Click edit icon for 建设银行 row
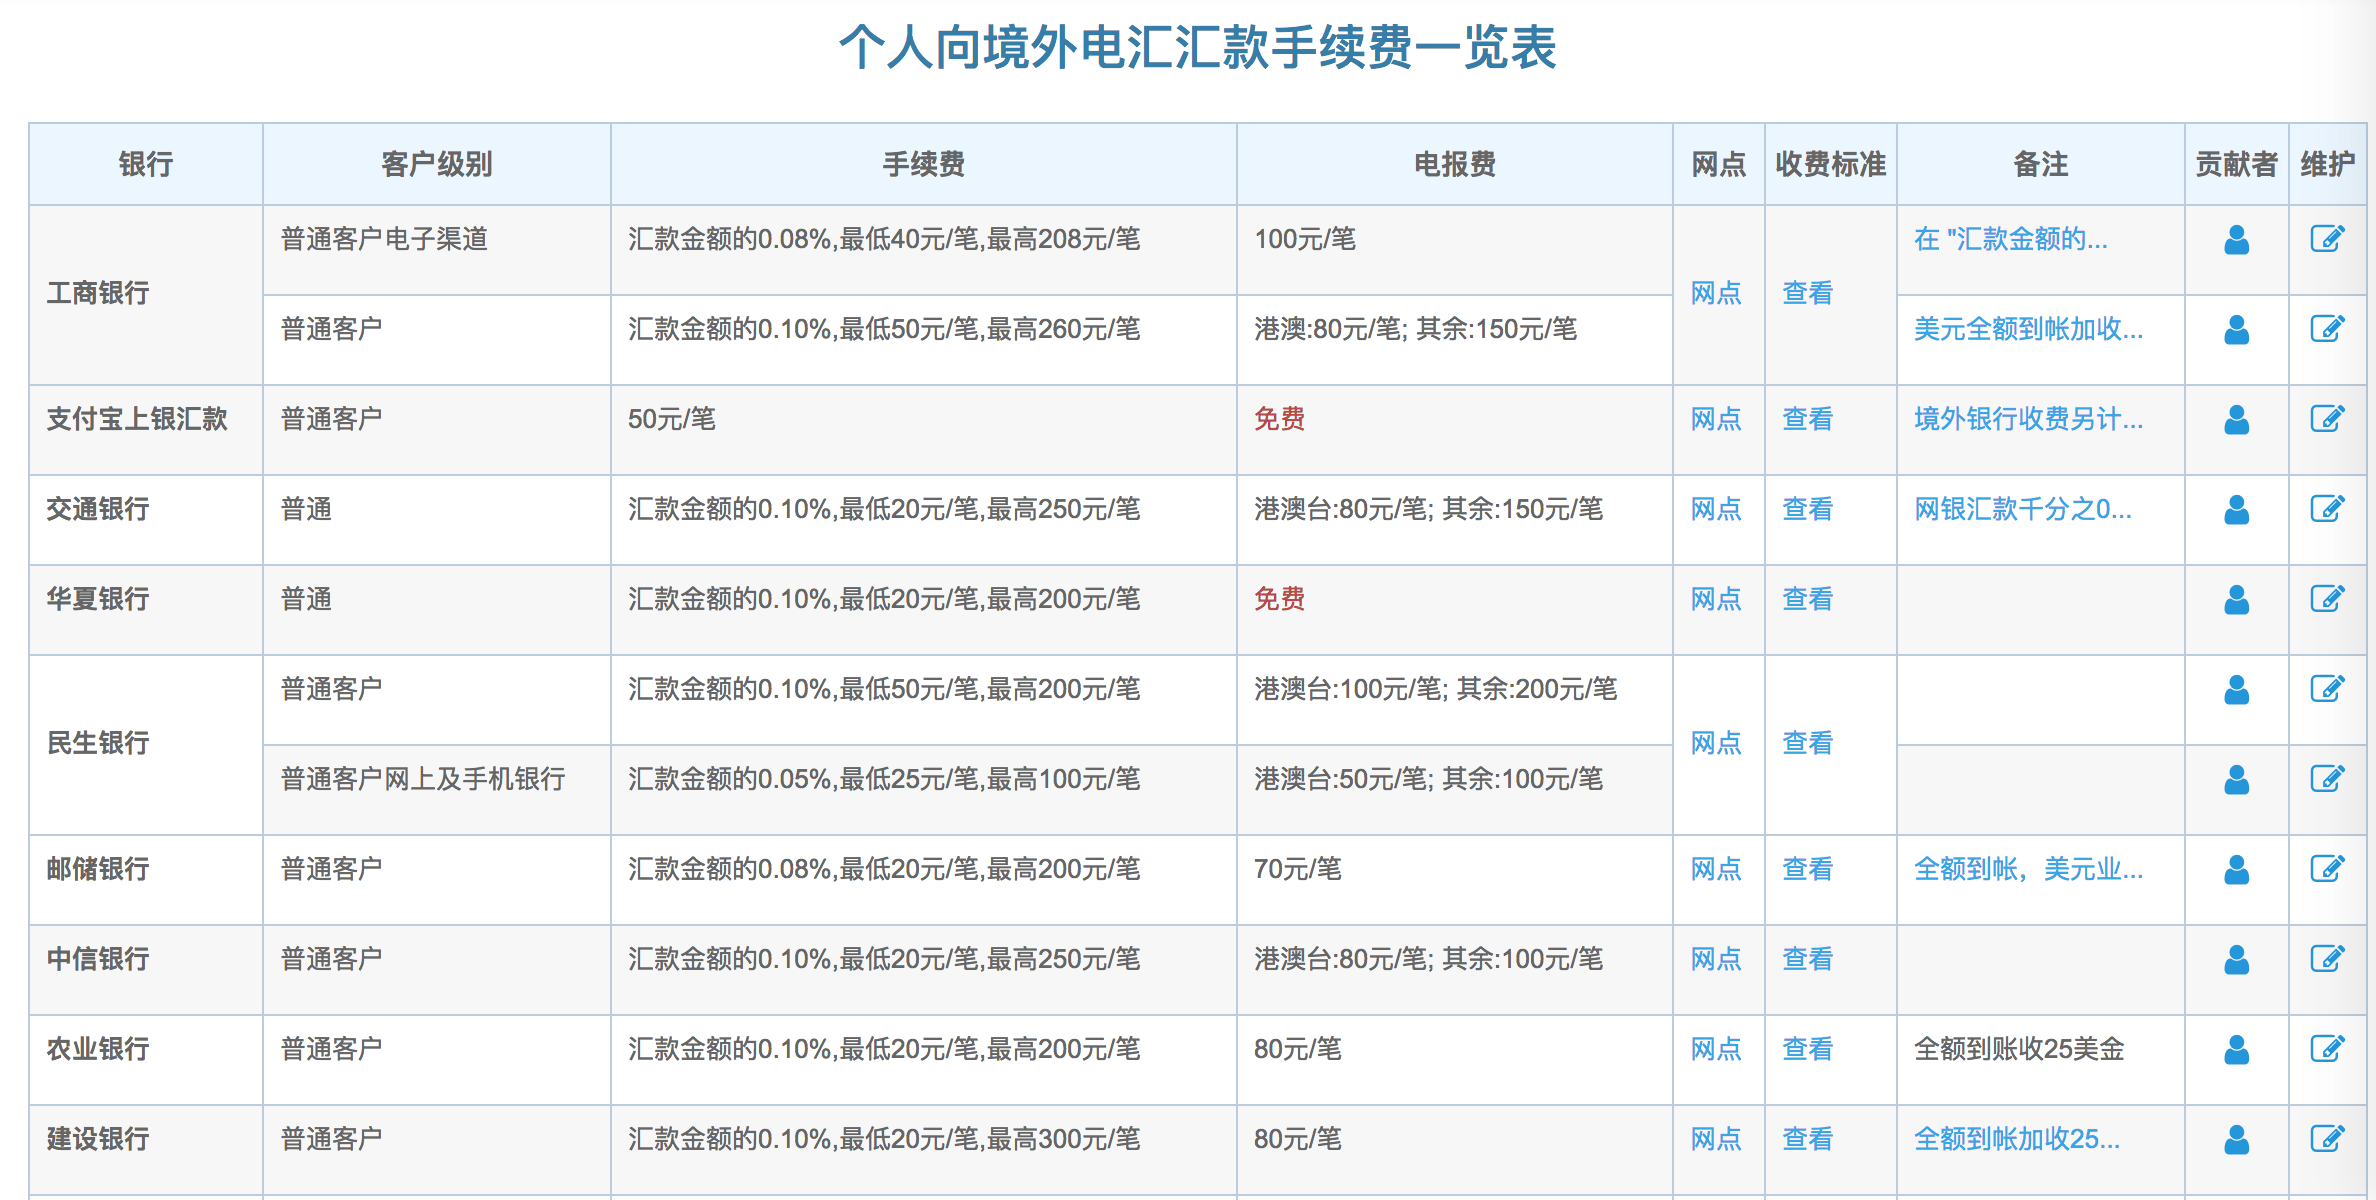 2327,1139
